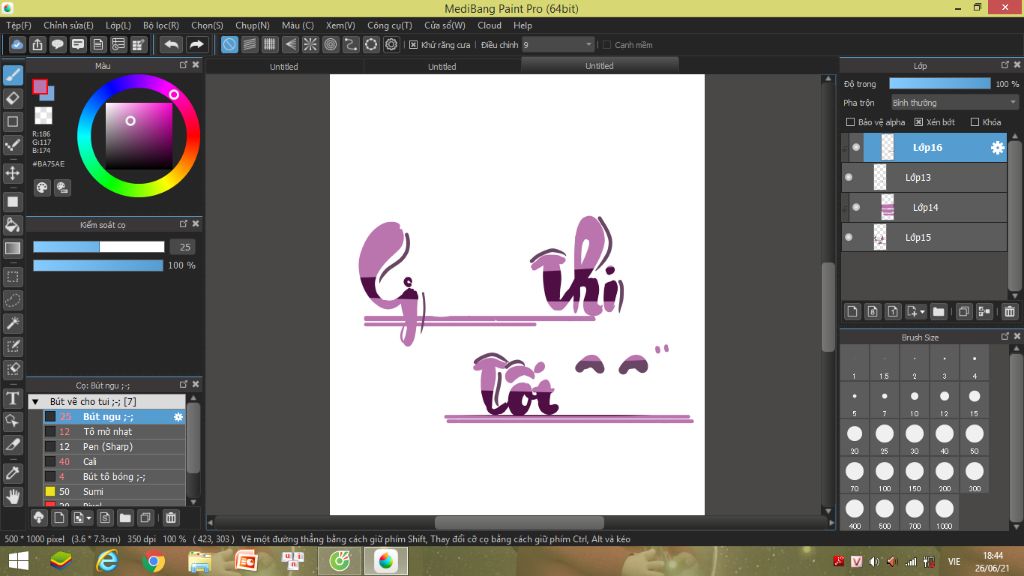
Task: Enable the circle snap guide
Action: (330, 44)
